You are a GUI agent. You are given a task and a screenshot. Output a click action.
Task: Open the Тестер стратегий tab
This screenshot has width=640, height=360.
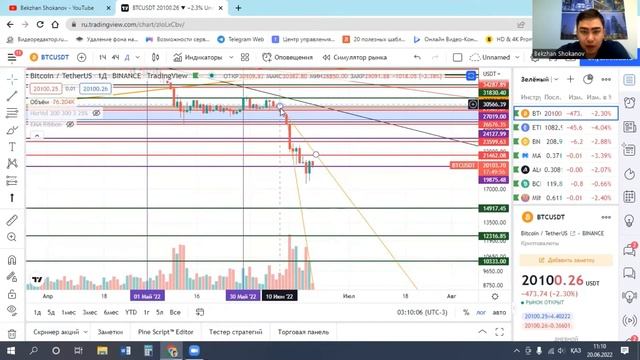tap(236, 332)
